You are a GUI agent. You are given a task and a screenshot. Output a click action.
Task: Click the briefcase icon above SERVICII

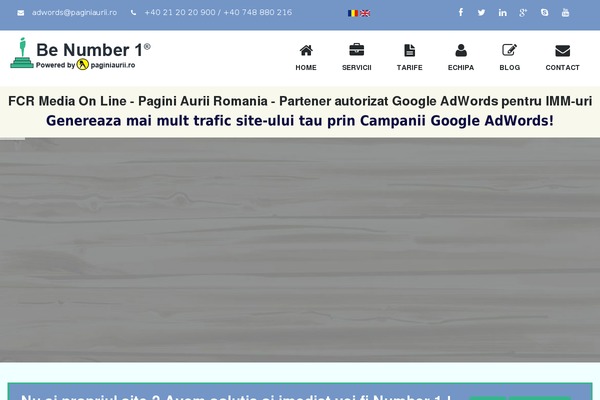click(357, 50)
